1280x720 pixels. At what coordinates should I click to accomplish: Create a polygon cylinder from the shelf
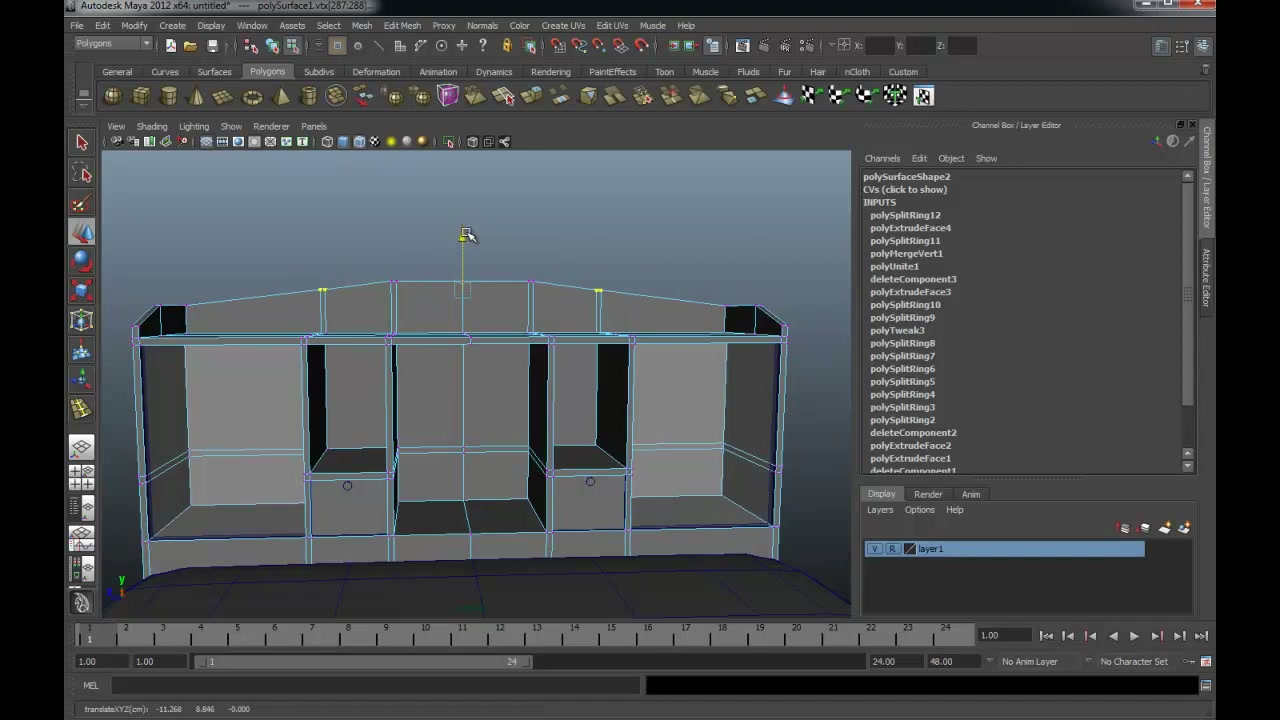click(169, 96)
